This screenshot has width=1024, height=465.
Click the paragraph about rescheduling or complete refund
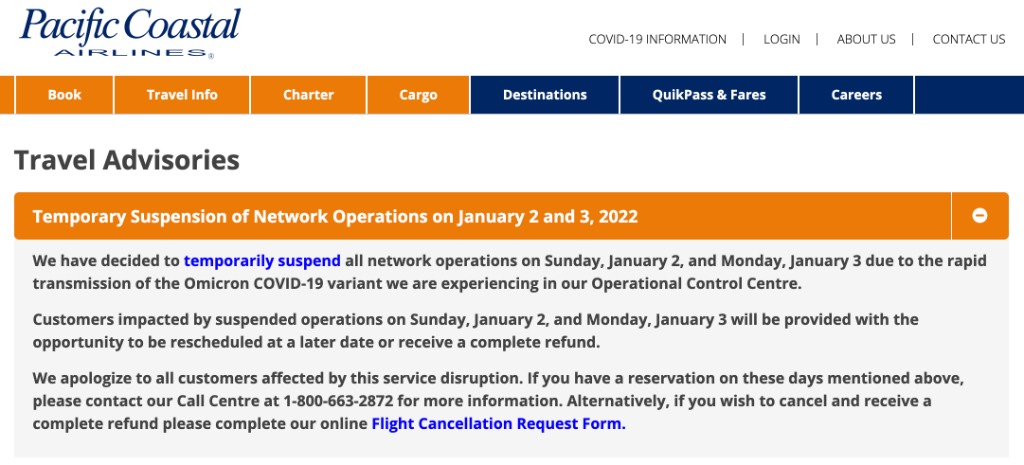(475, 331)
